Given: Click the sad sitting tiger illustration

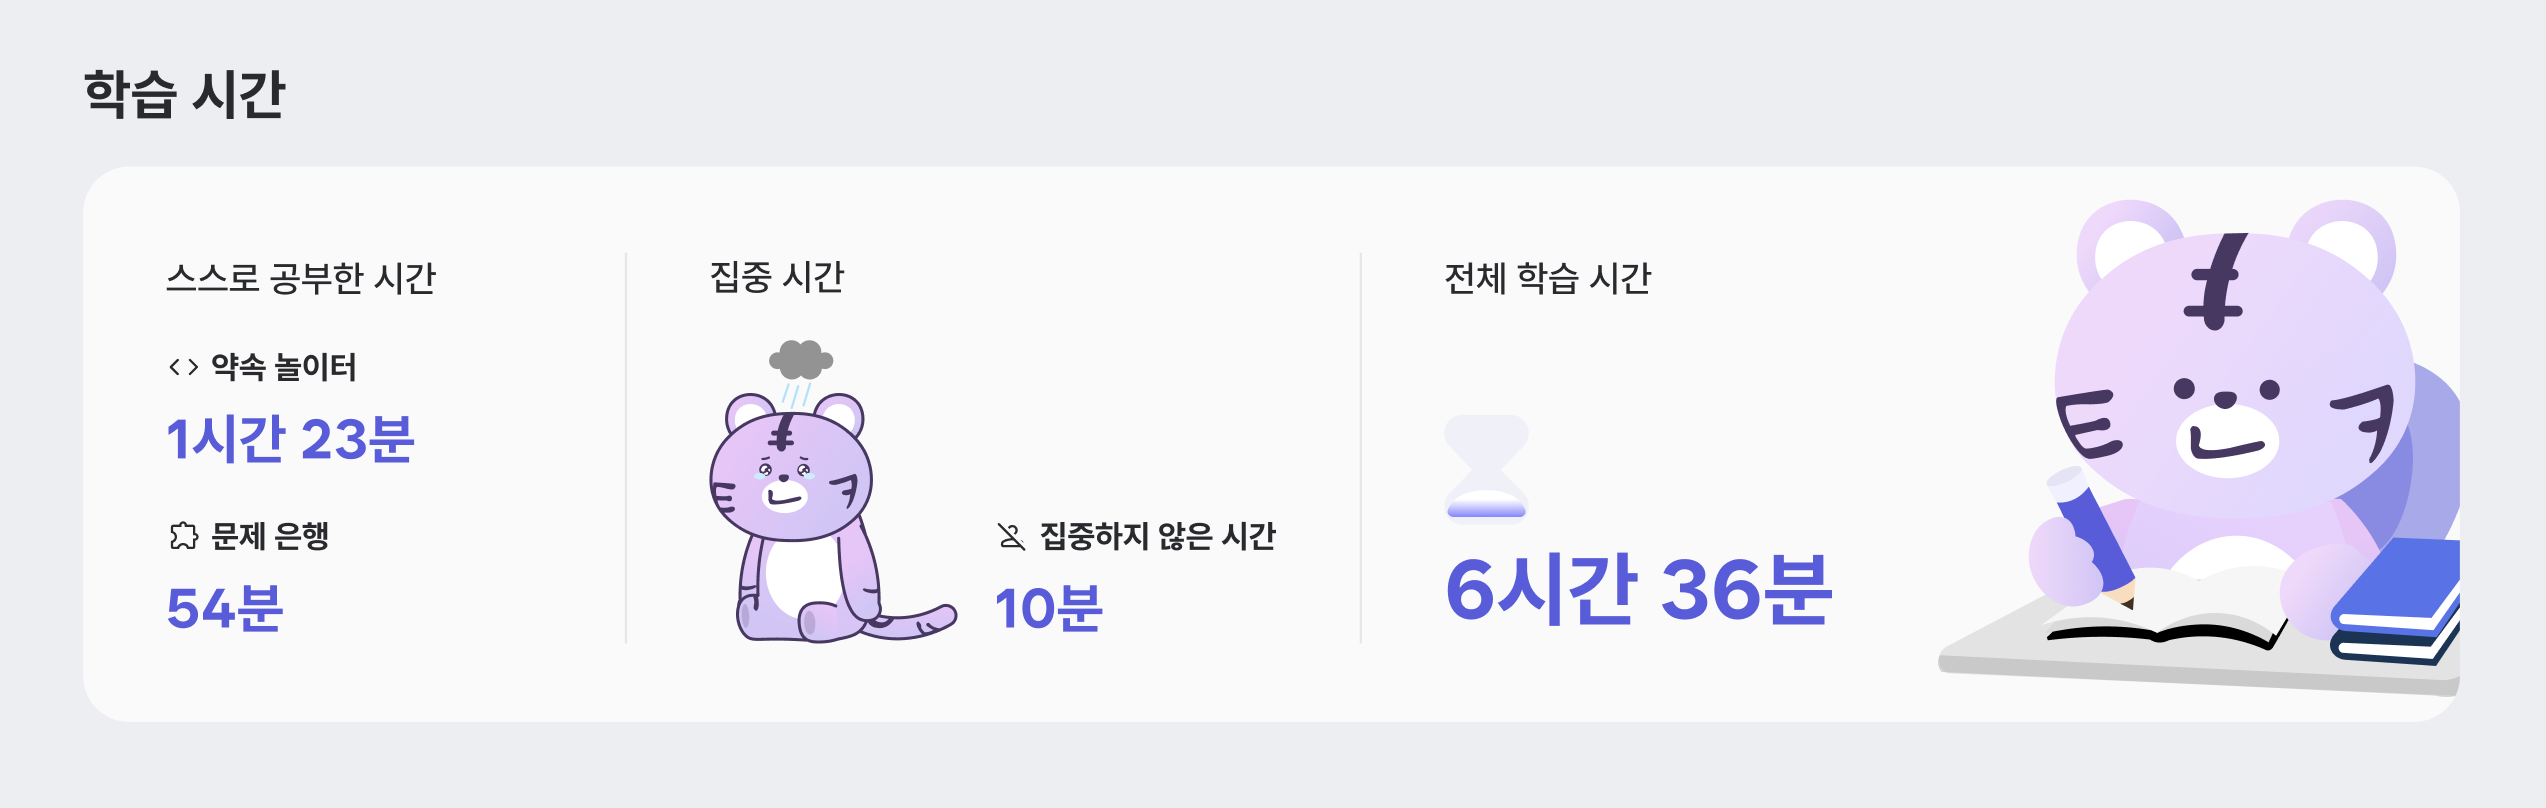Looking at the screenshot, I should pos(800,520).
